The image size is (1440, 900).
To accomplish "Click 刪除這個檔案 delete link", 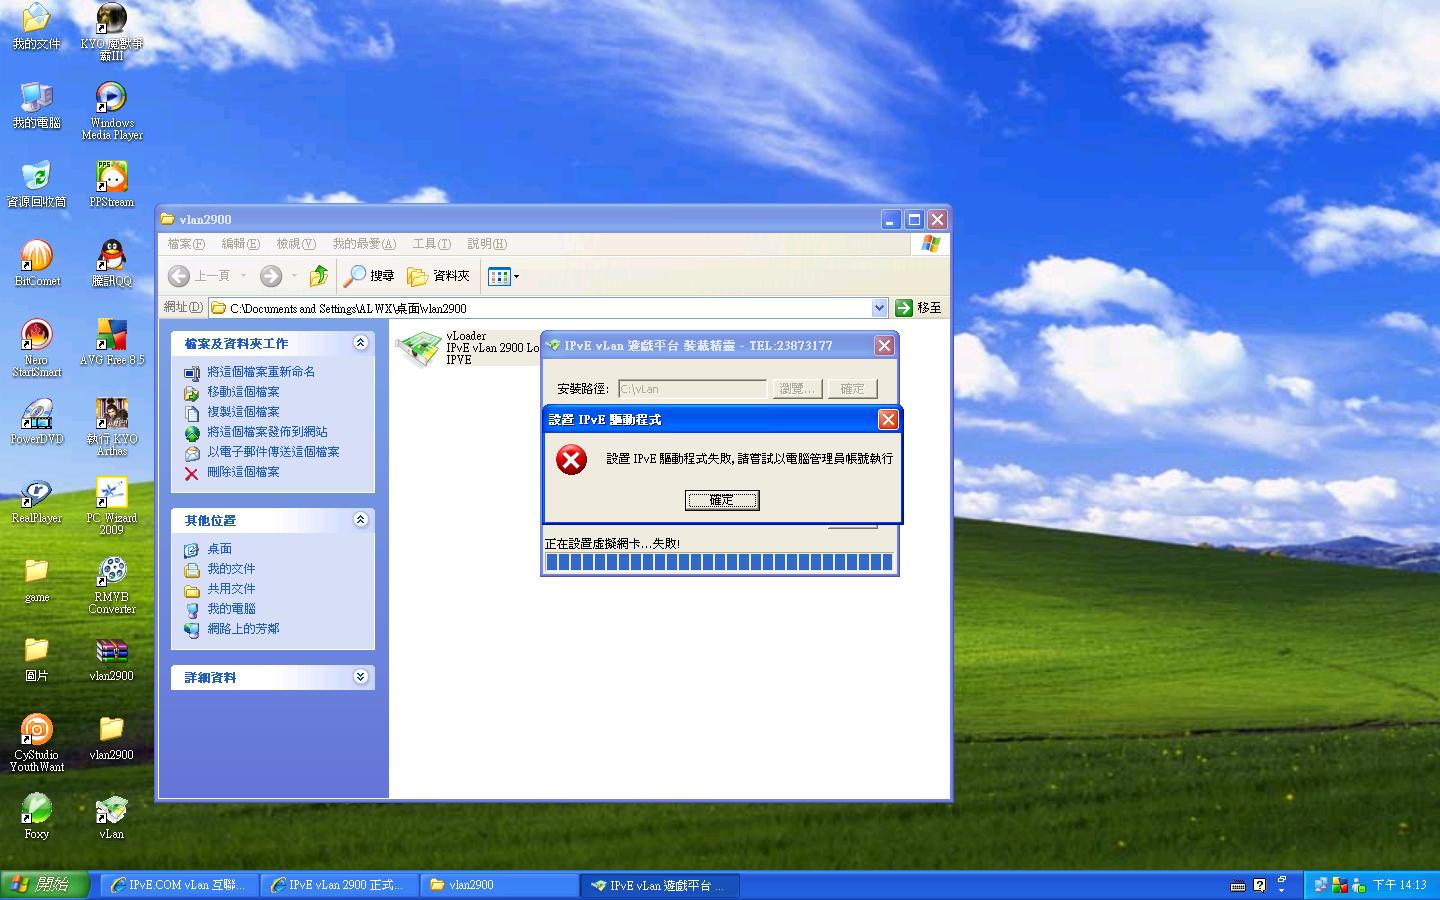I will click(x=243, y=472).
